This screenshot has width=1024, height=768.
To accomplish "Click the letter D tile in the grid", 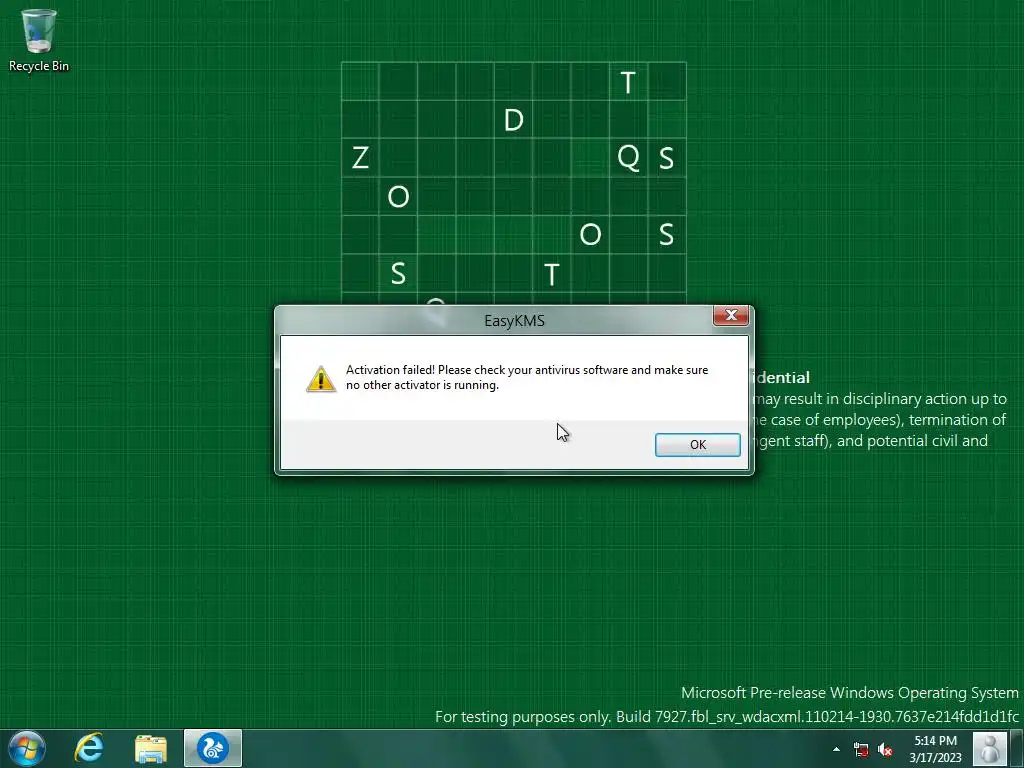I will [x=514, y=120].
